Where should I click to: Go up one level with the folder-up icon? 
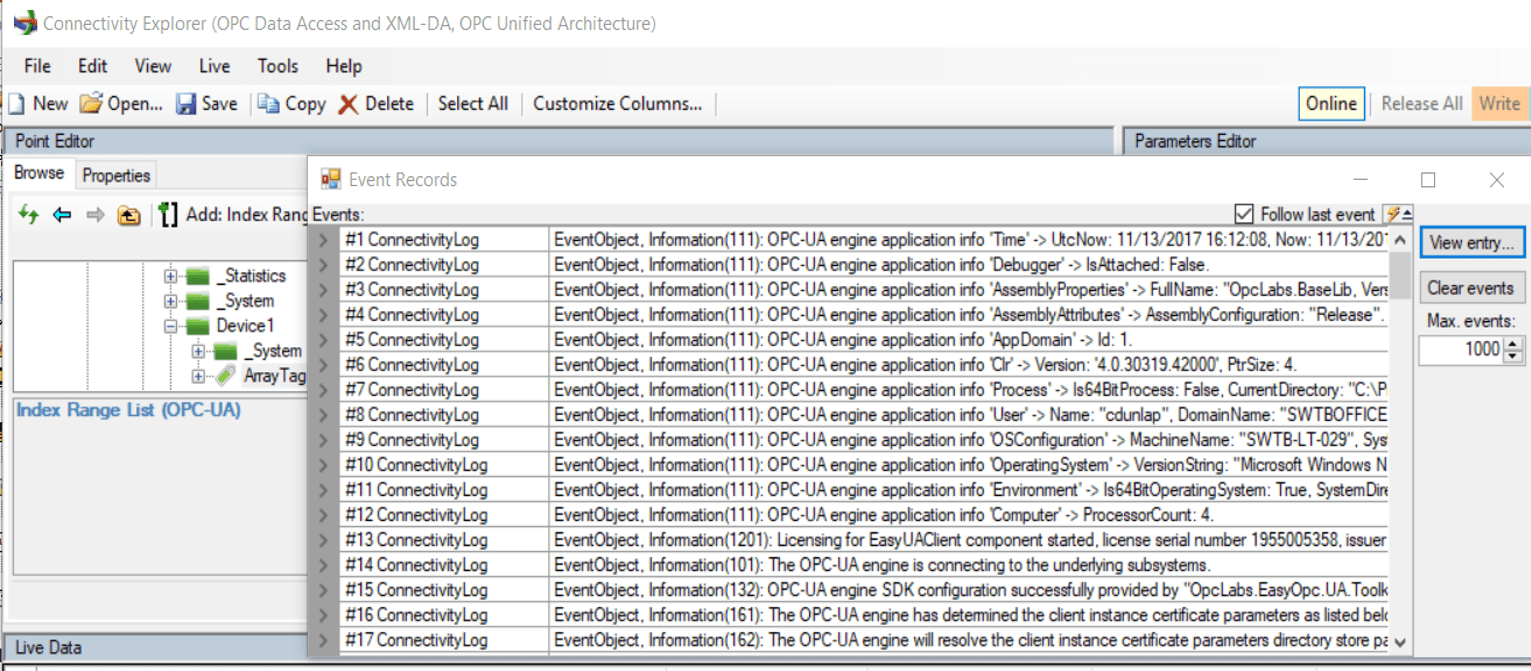click(x=129, y=215)
